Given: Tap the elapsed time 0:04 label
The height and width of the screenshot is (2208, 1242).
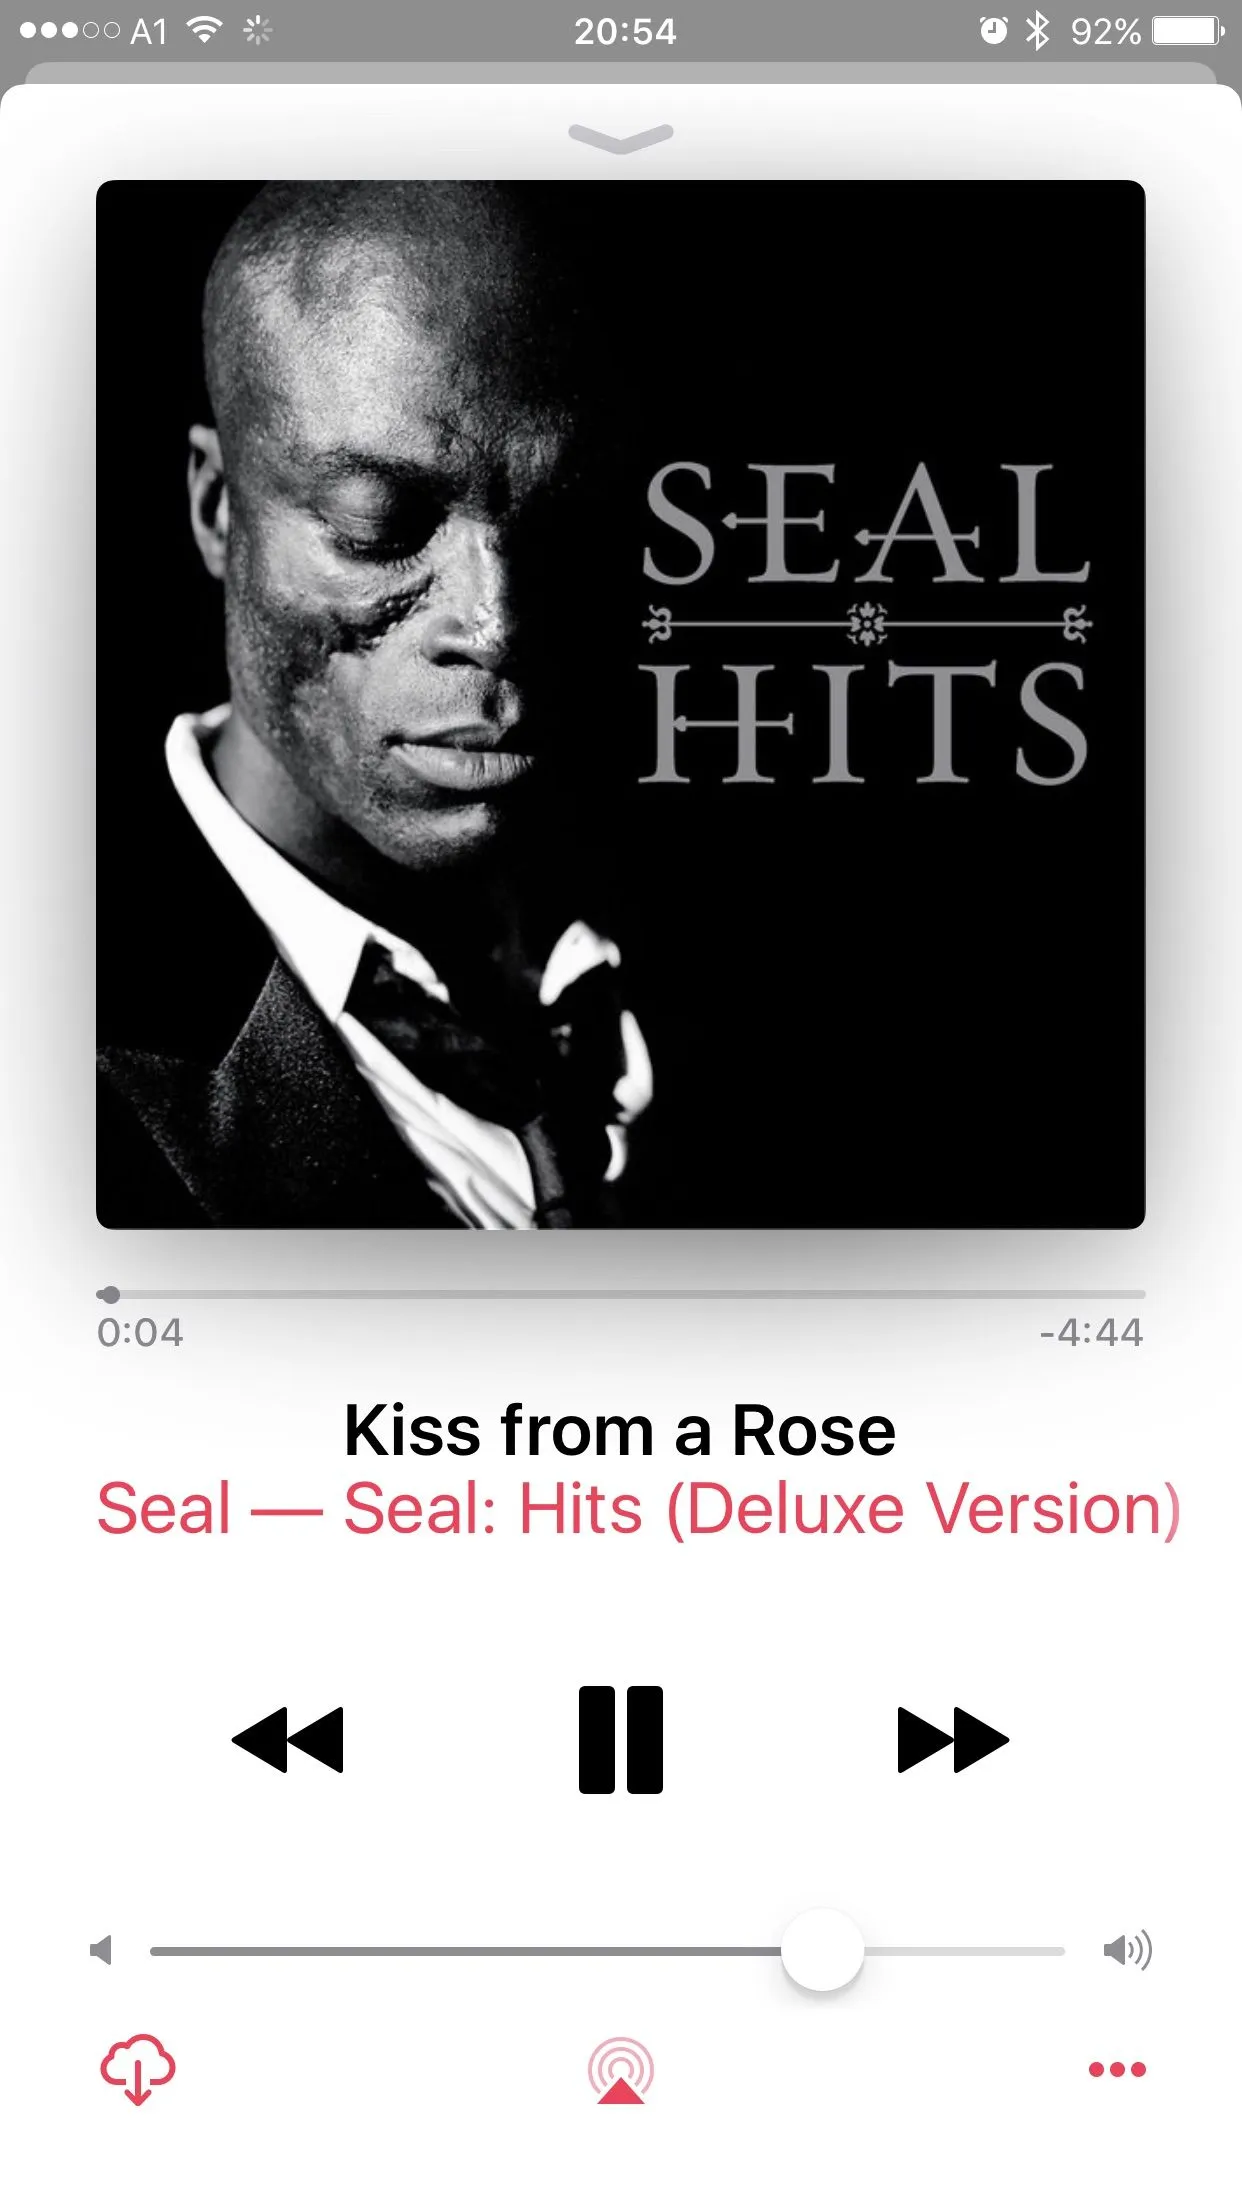Looking at the screenshot, I should (x=140, y=1332).
